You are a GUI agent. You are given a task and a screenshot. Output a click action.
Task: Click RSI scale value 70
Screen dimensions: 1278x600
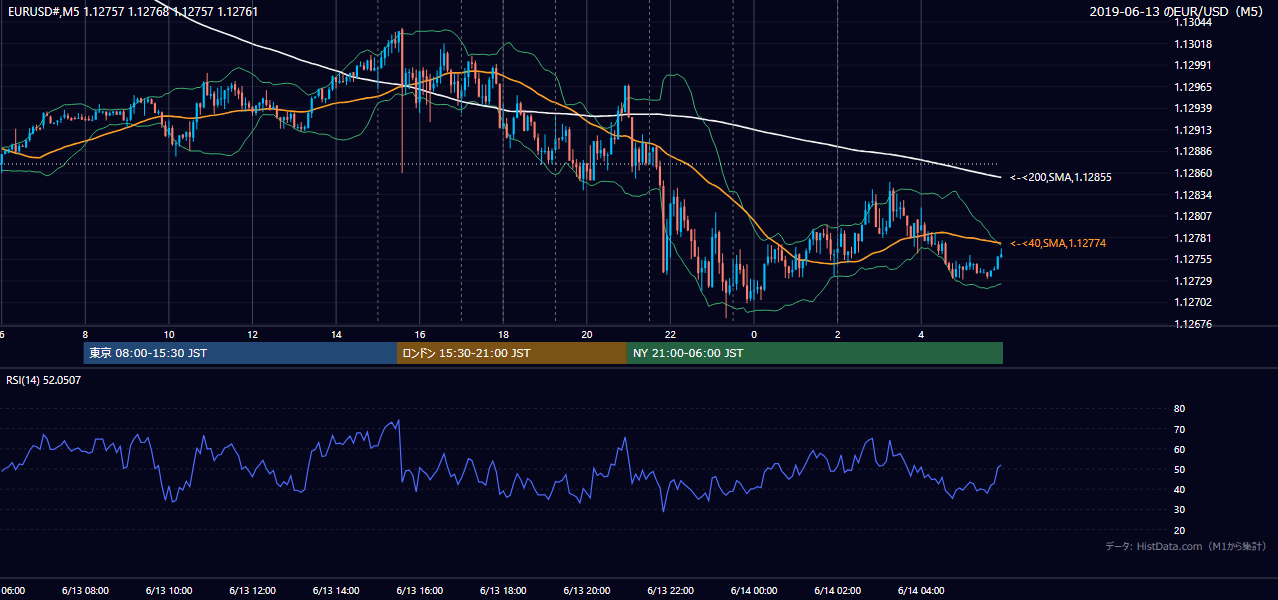tap(1179, 429)
